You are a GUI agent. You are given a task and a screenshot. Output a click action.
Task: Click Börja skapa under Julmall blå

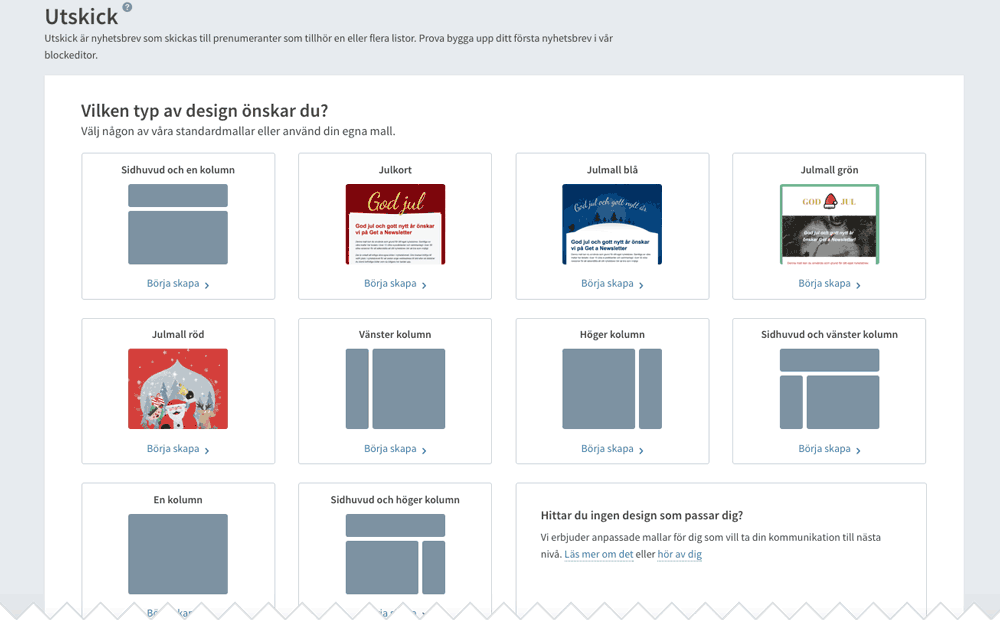(x=612, y=283)
